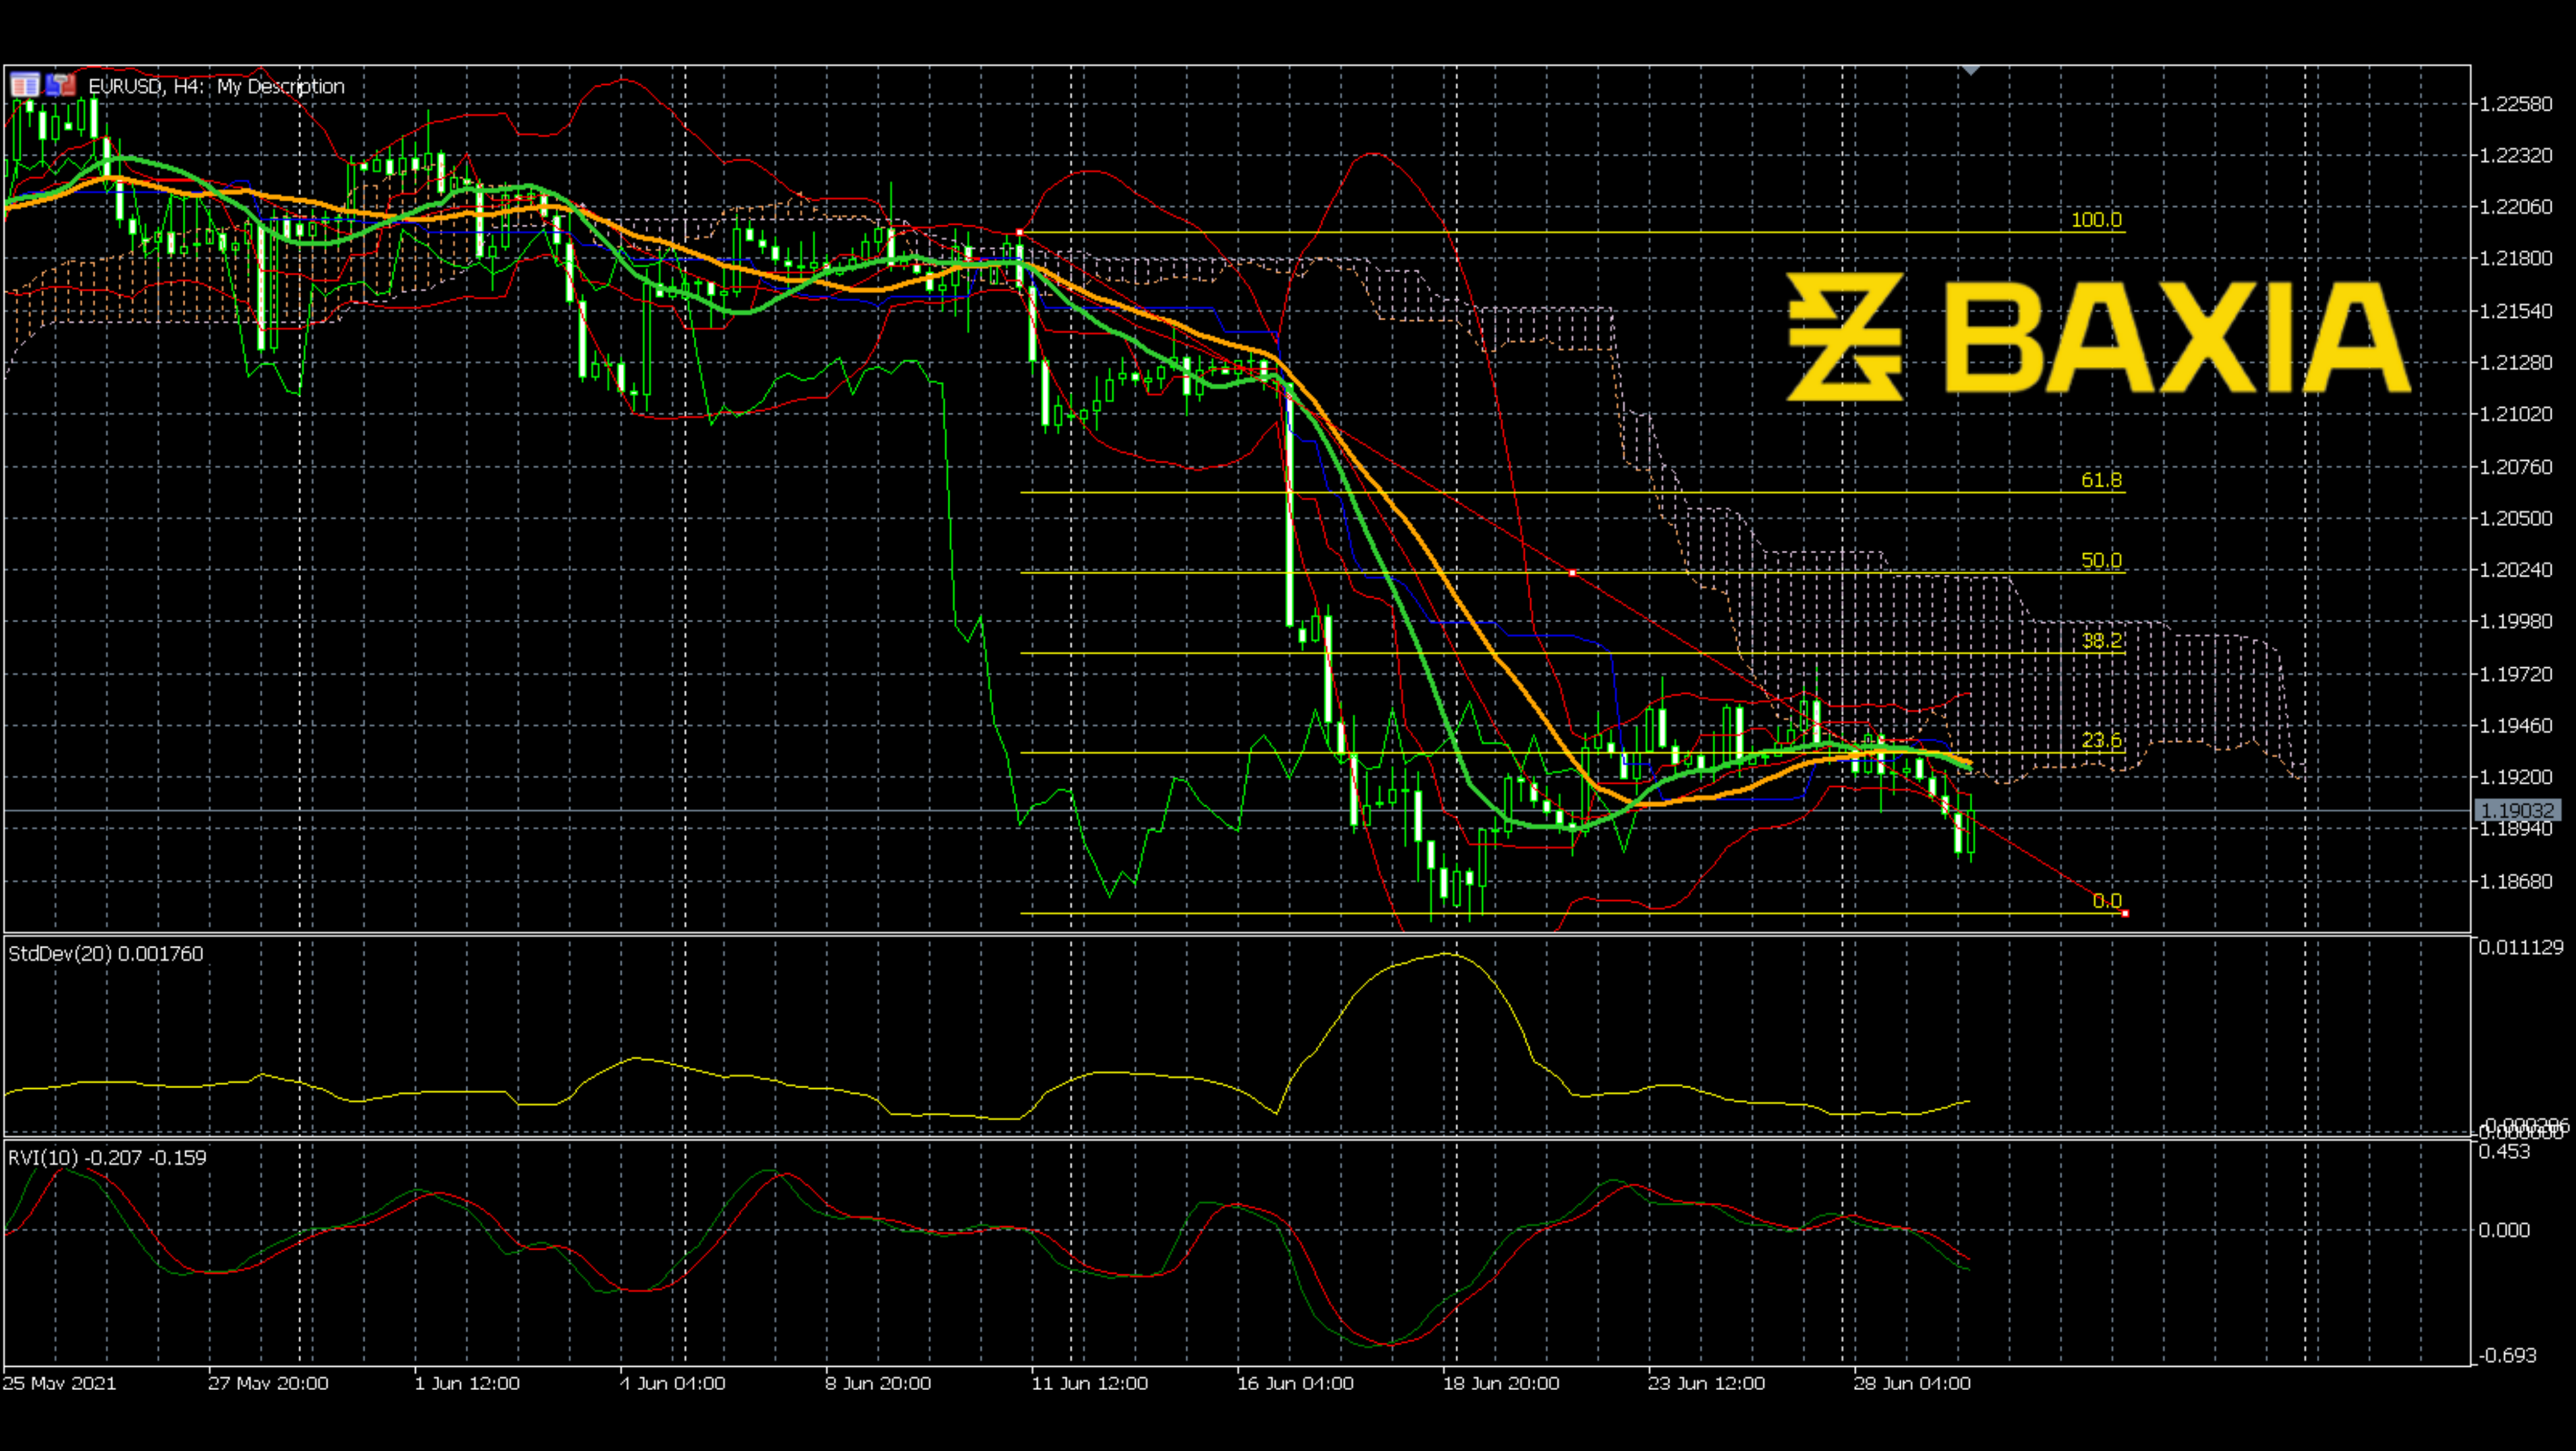Viewport: 2576px width, 1451px height.
Task: Click the 16 Jun 04:00 date label
Action: (x=1296, y=1383)
